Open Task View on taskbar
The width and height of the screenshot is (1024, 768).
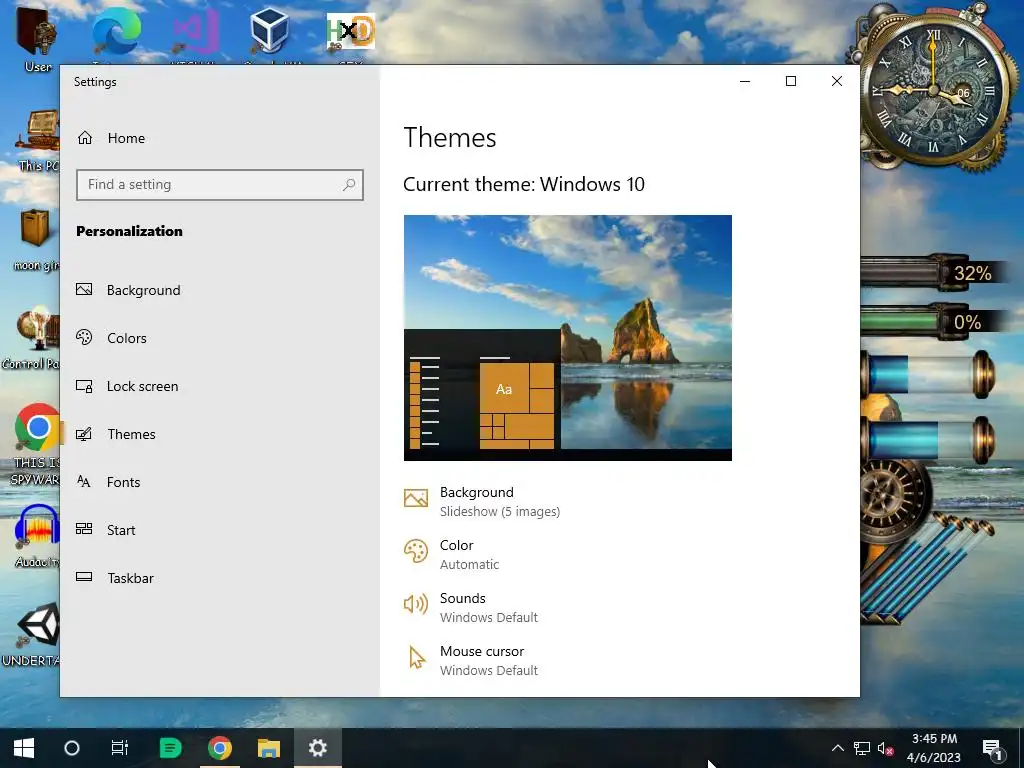120,748
